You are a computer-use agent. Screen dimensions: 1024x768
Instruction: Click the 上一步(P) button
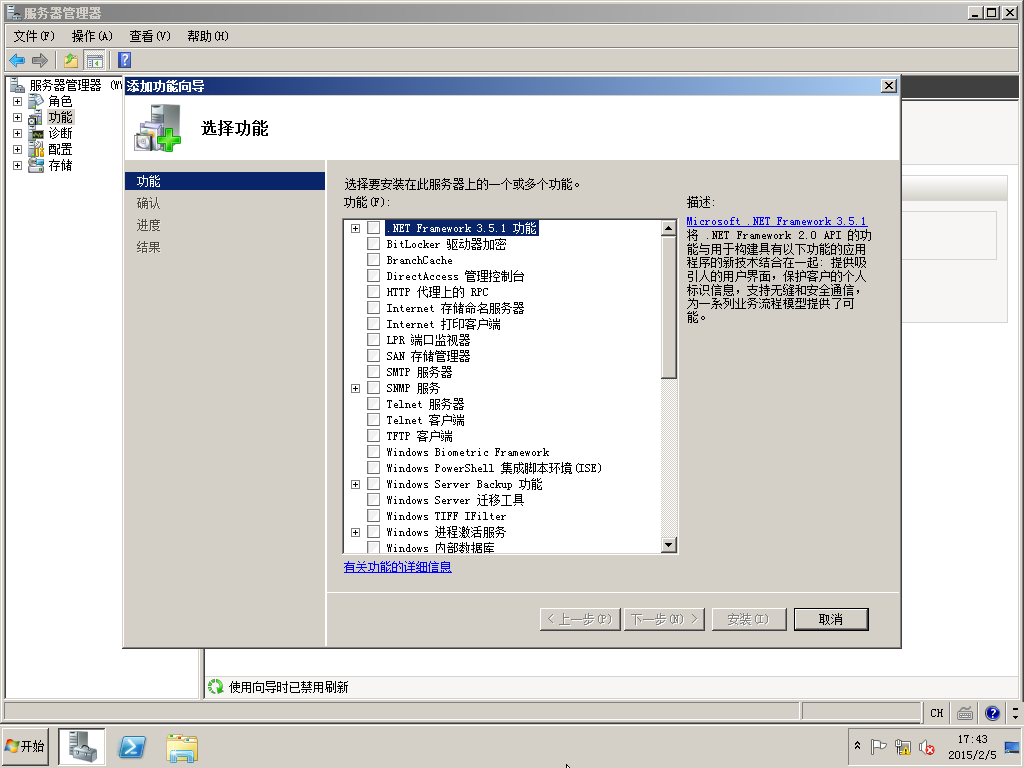(580, 619)
